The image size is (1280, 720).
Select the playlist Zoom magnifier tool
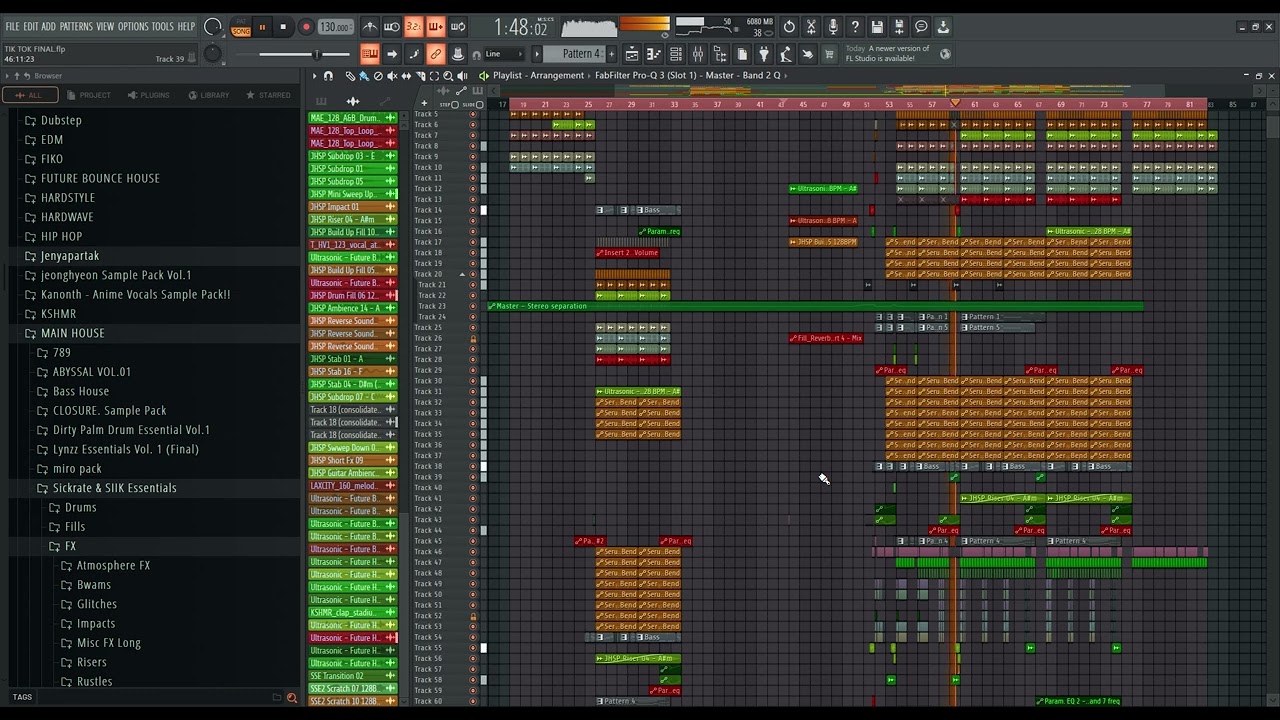click(448, 76)
